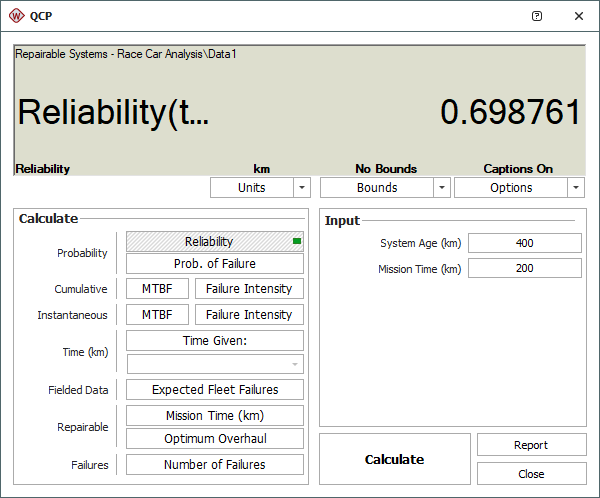
Task: Choose the Cumulative MTBF option
Action: (x=157, y=289)
